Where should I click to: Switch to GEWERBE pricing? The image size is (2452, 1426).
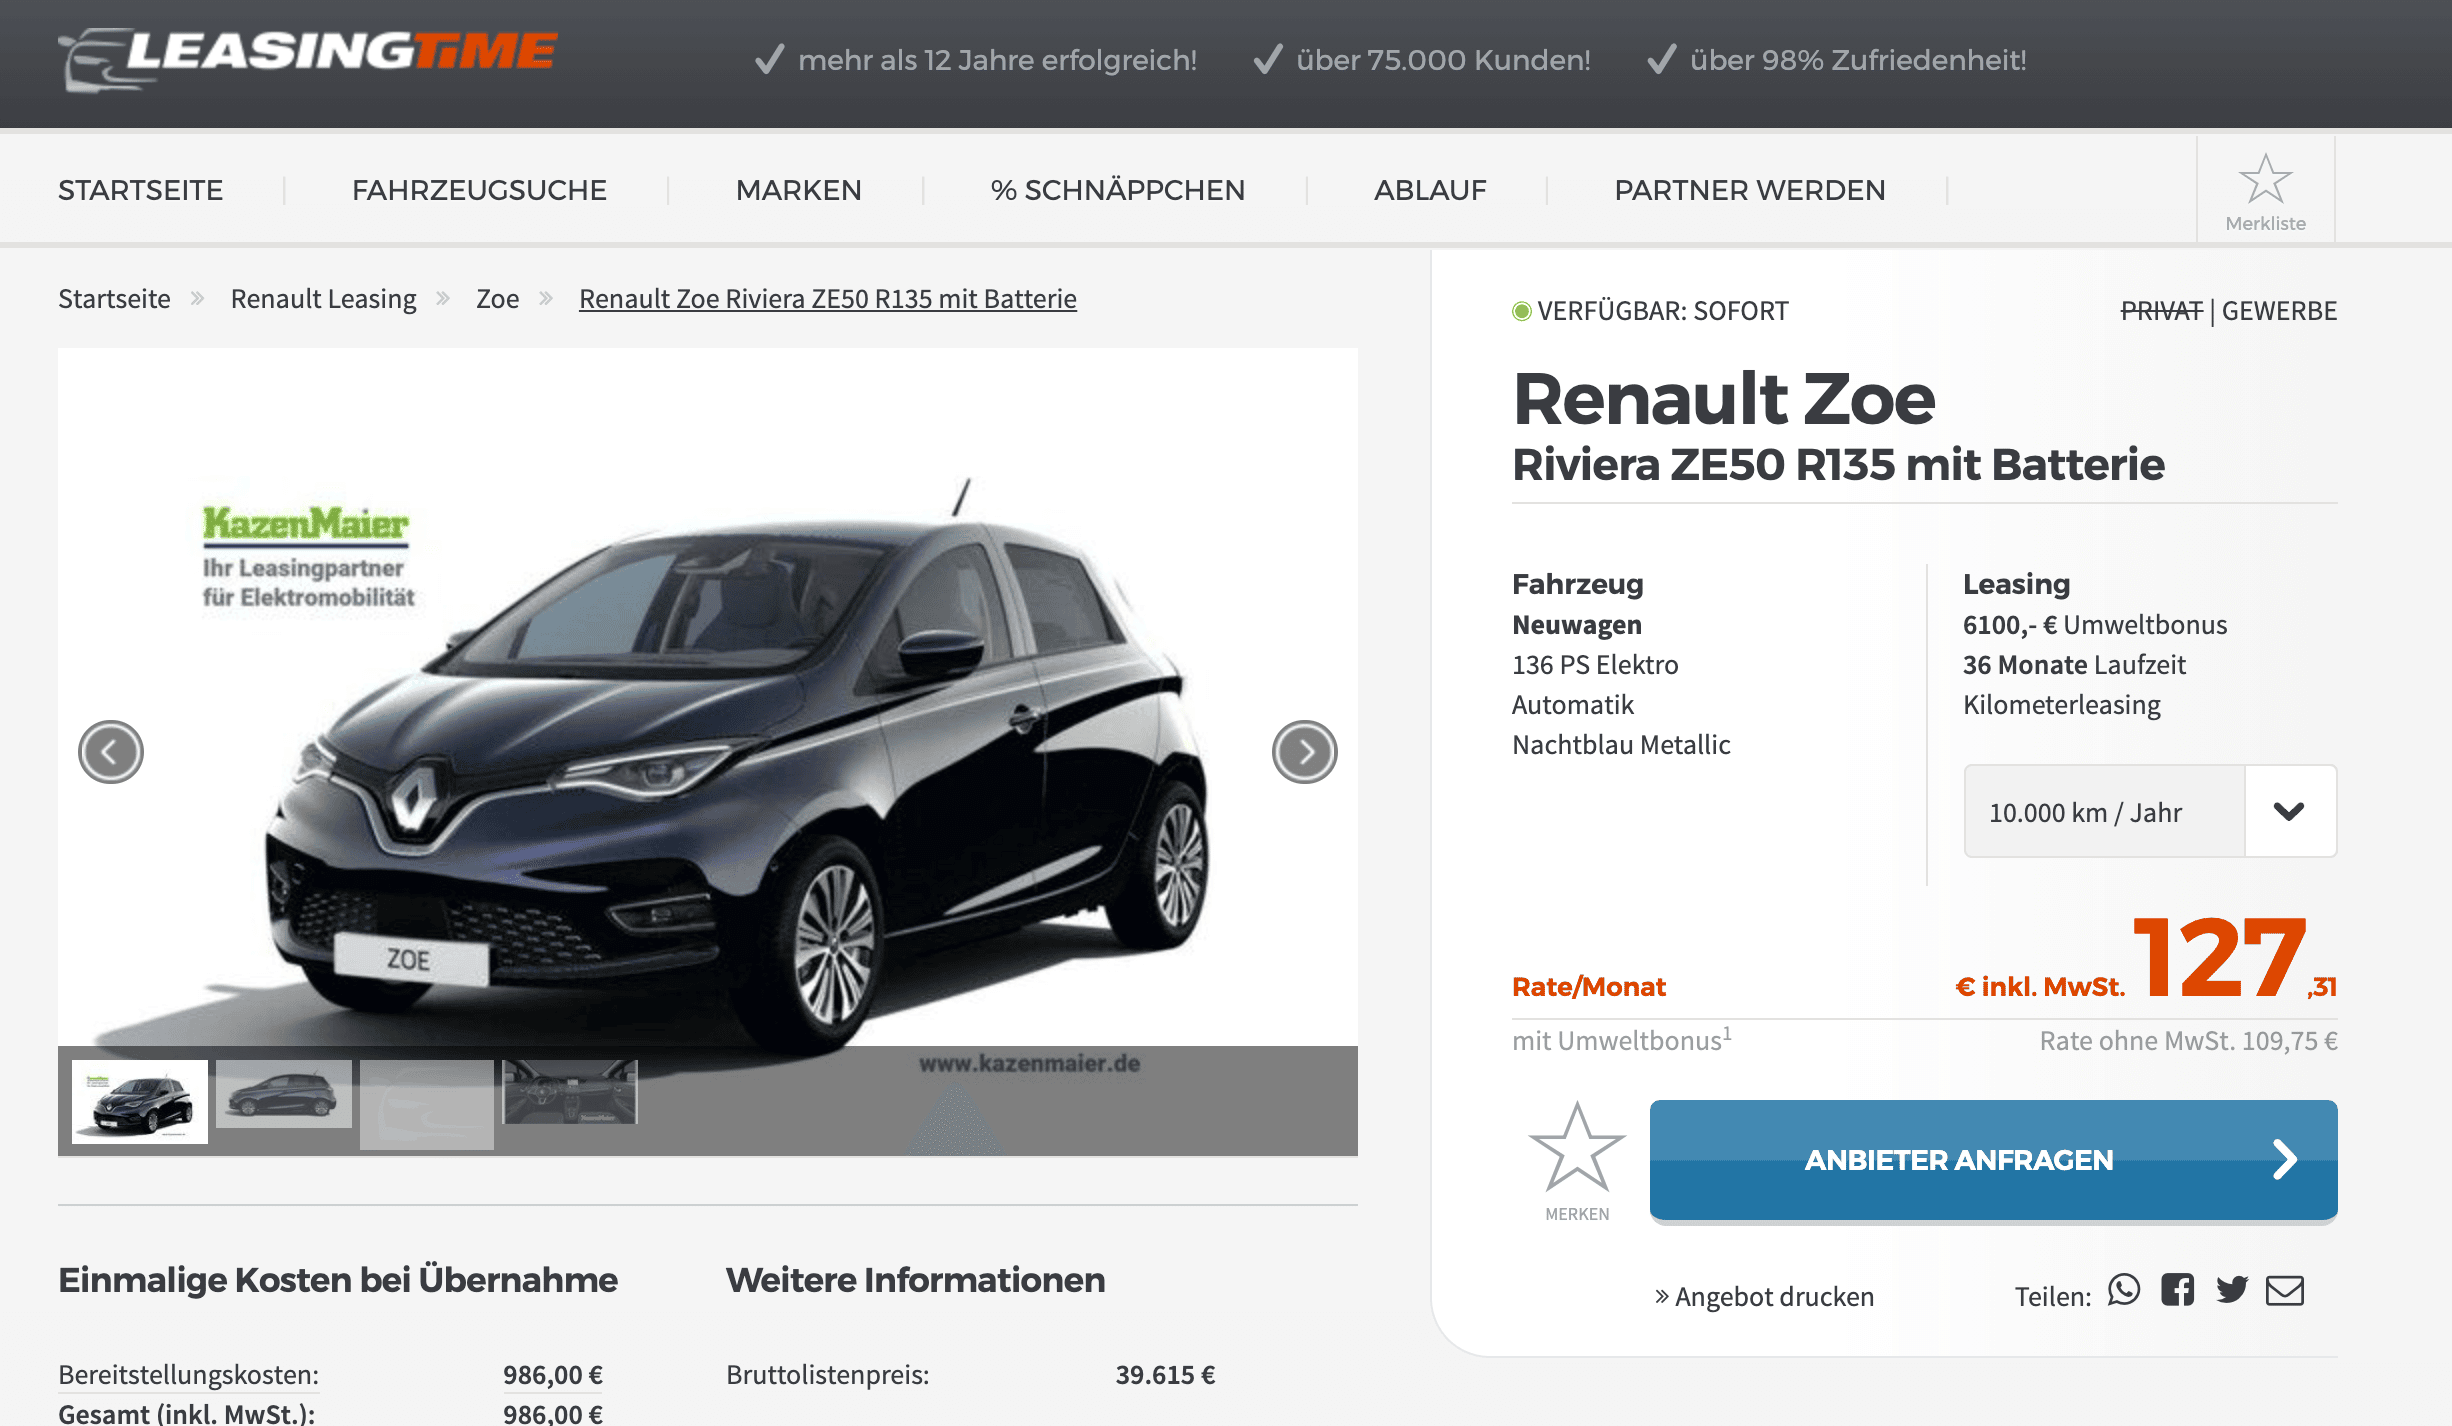(2279, 311)
